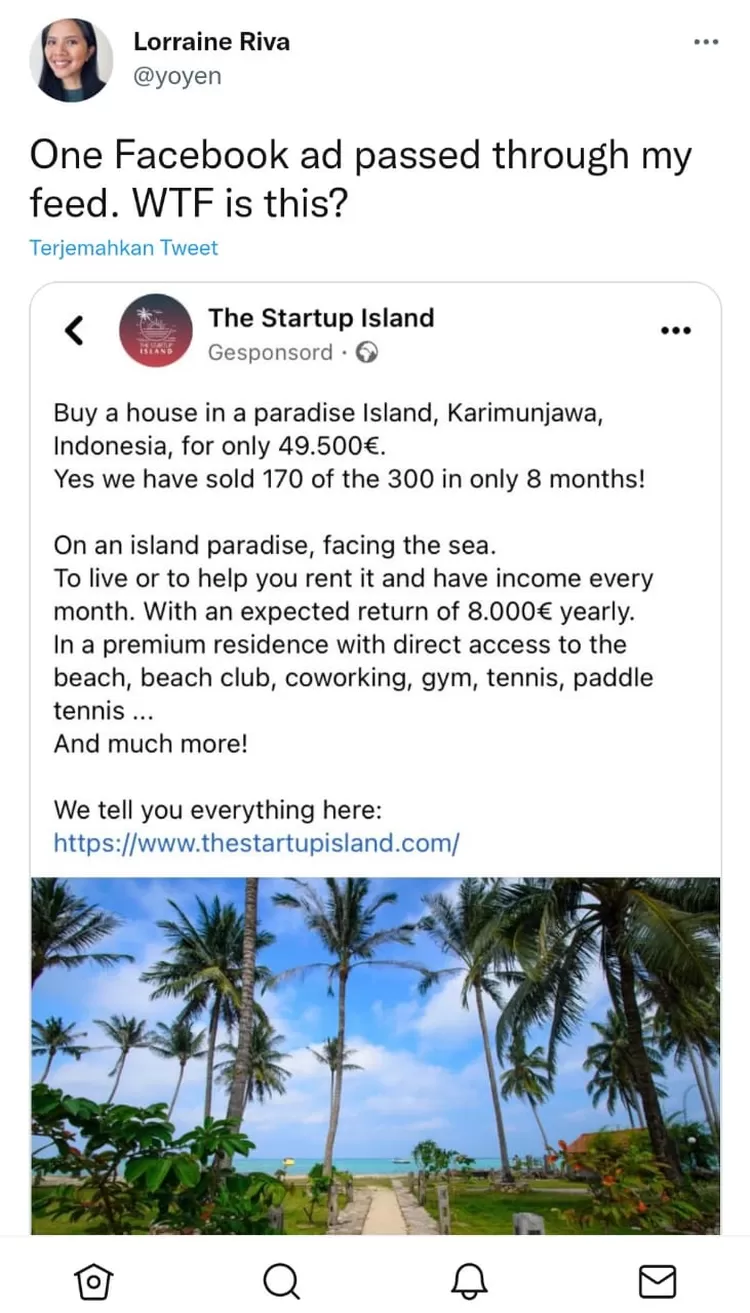Translate the tweet via "Terjemahkan Tweet"
This screenshot has height=1313, width=750.
coord(123,247)
